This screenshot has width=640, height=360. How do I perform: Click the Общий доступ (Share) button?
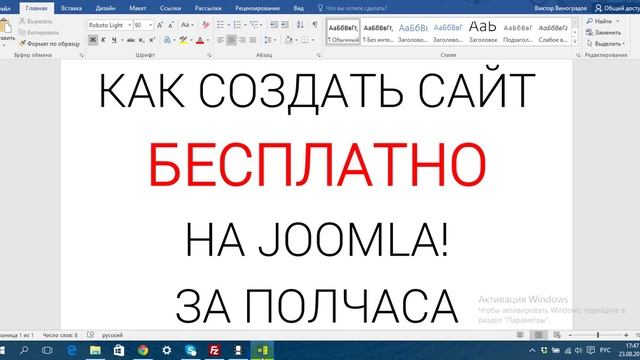(x=617, y=8)
